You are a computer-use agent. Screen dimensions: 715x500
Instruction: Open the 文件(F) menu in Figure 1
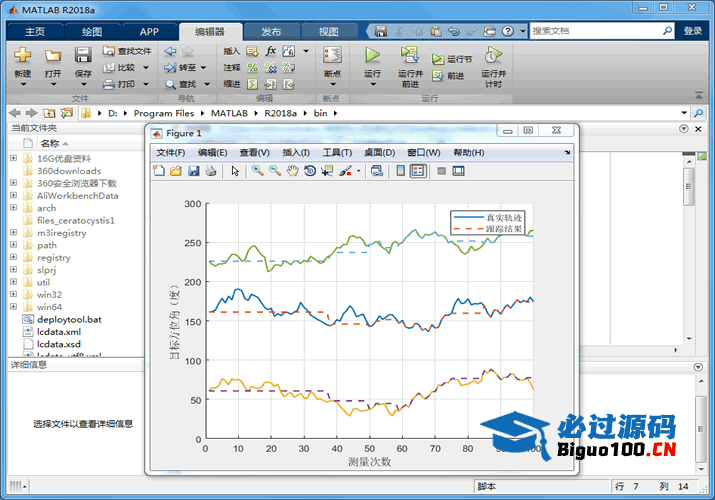pos(171,153)
